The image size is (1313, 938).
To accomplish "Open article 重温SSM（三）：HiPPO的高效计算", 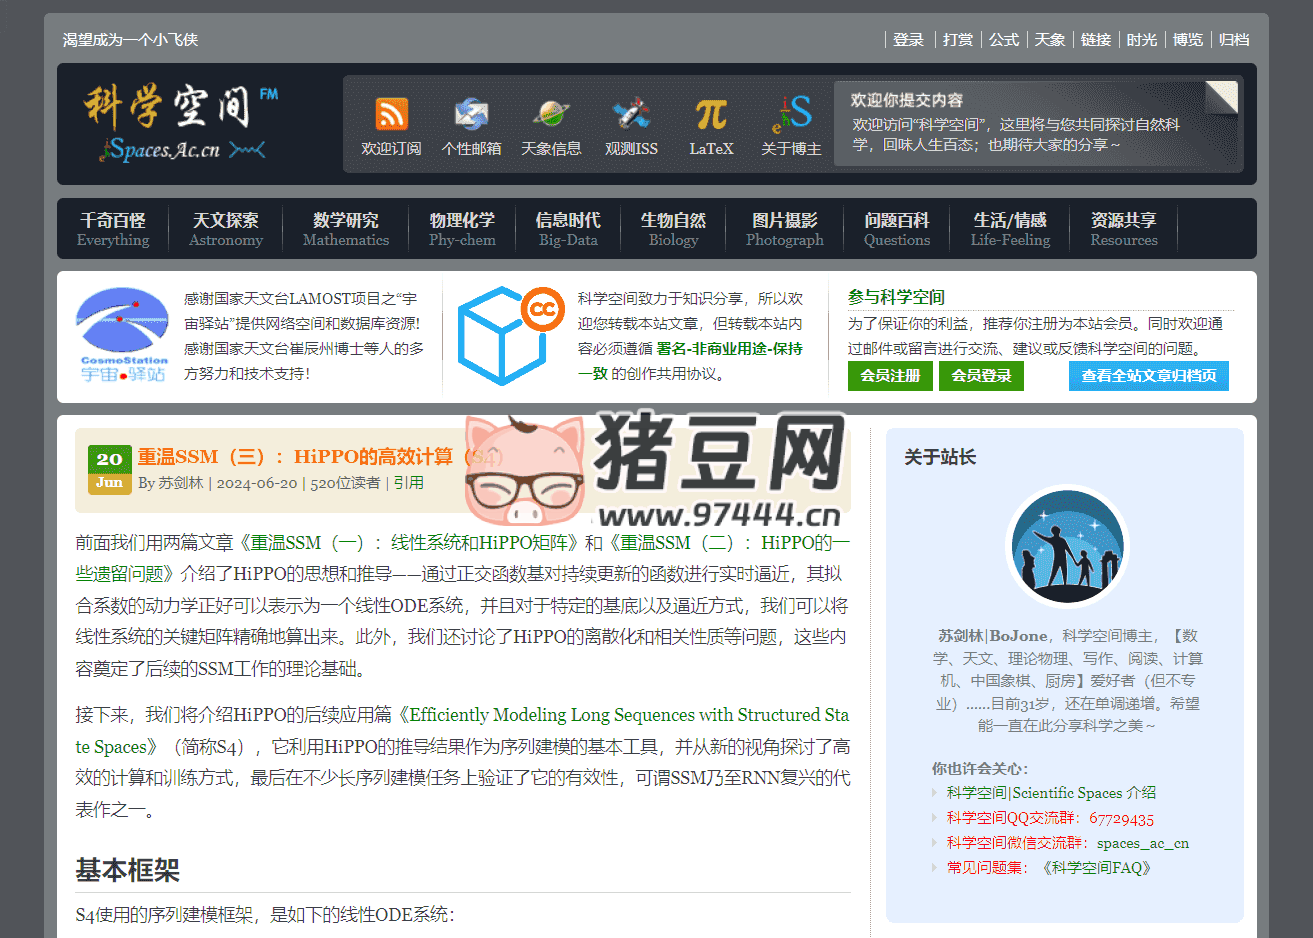I will [x=301, y=455].
